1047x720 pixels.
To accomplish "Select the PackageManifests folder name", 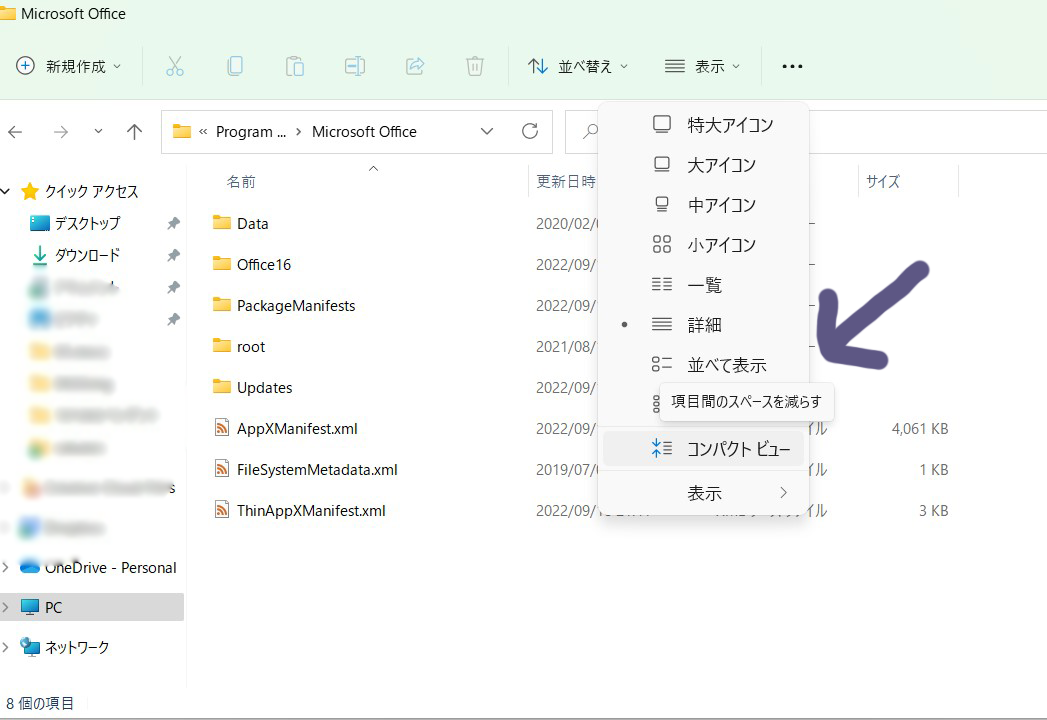I will point(296,305).
